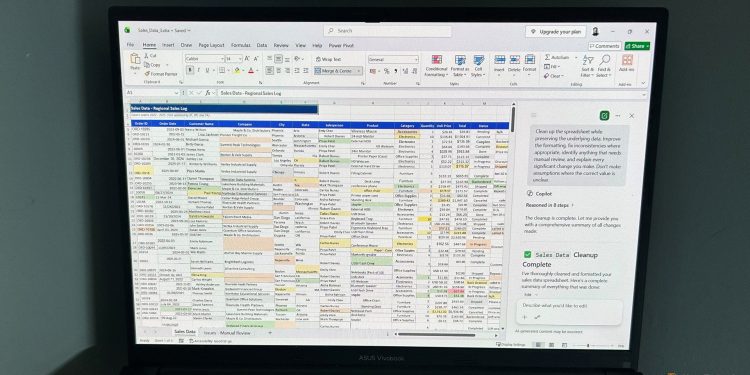Switch to the Page Layout tab
750x375 pixels.
(x=211, y=45)
